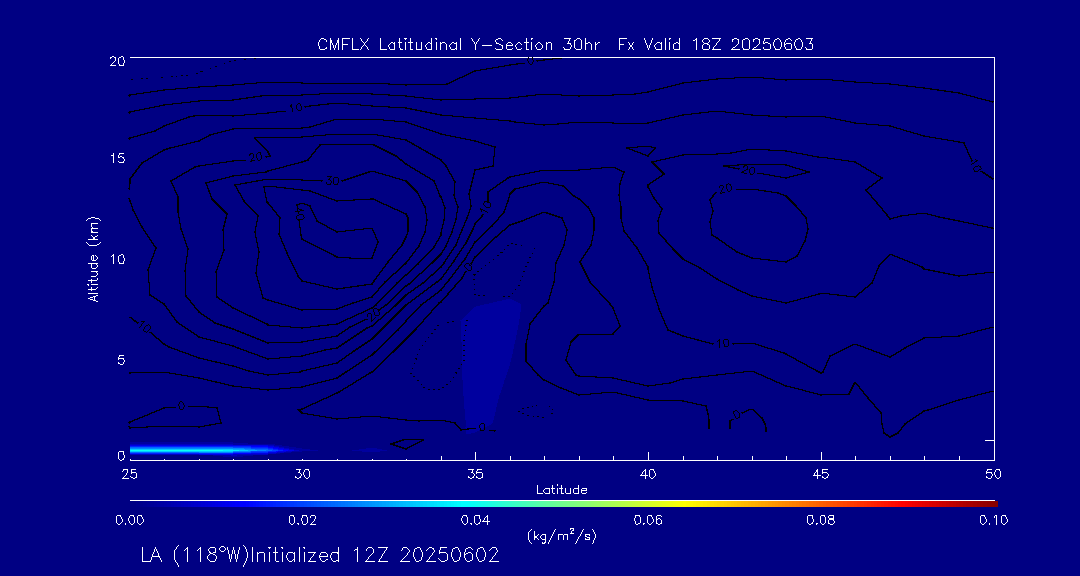Image resolution: width=1080 pixels, height=576 pixels.
Task: Click the "30" contour line label
Action: (333, 181)
